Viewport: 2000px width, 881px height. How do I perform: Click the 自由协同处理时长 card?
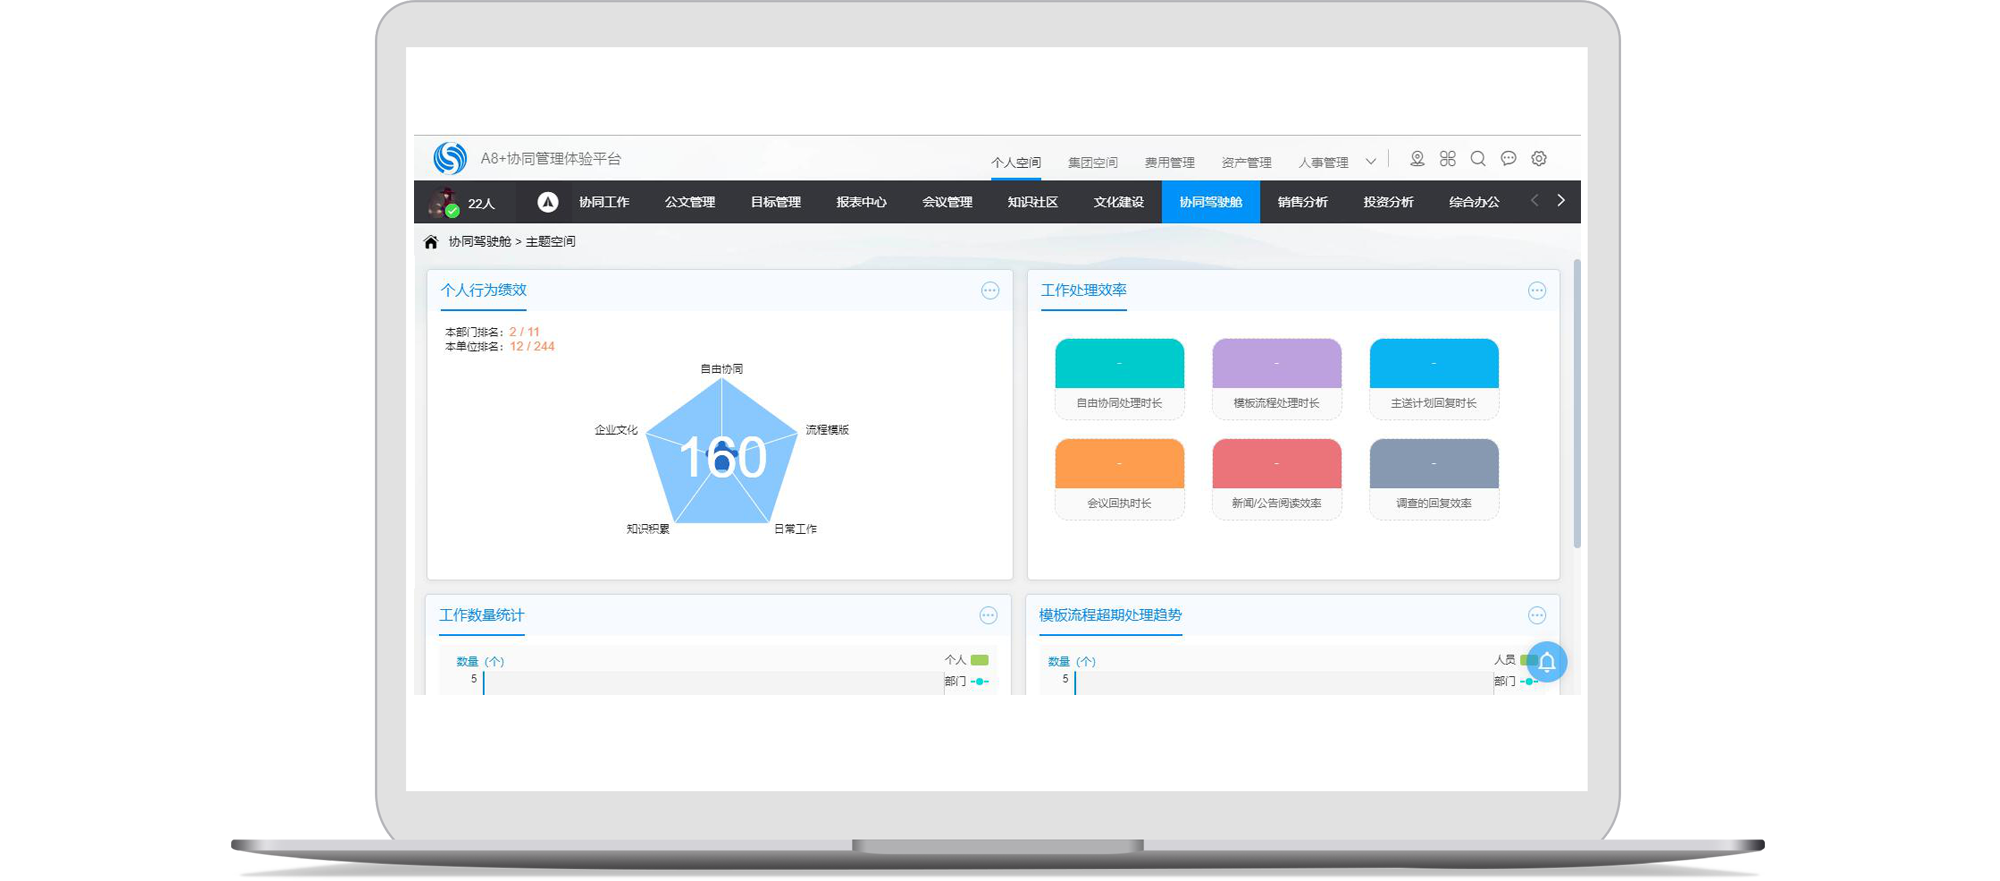(x=1119, y=378)
